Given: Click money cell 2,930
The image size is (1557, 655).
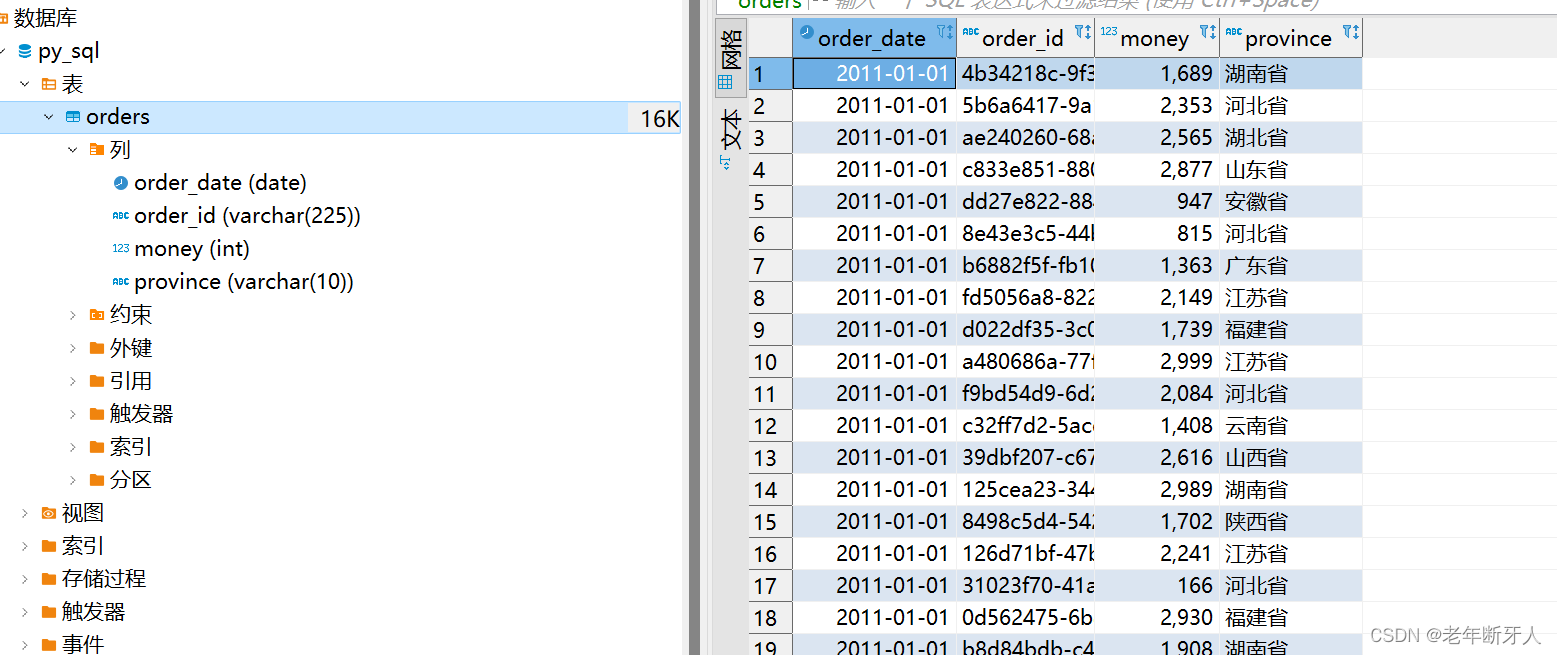Looking at the screenshot, I should click(x=1157, y=618).
